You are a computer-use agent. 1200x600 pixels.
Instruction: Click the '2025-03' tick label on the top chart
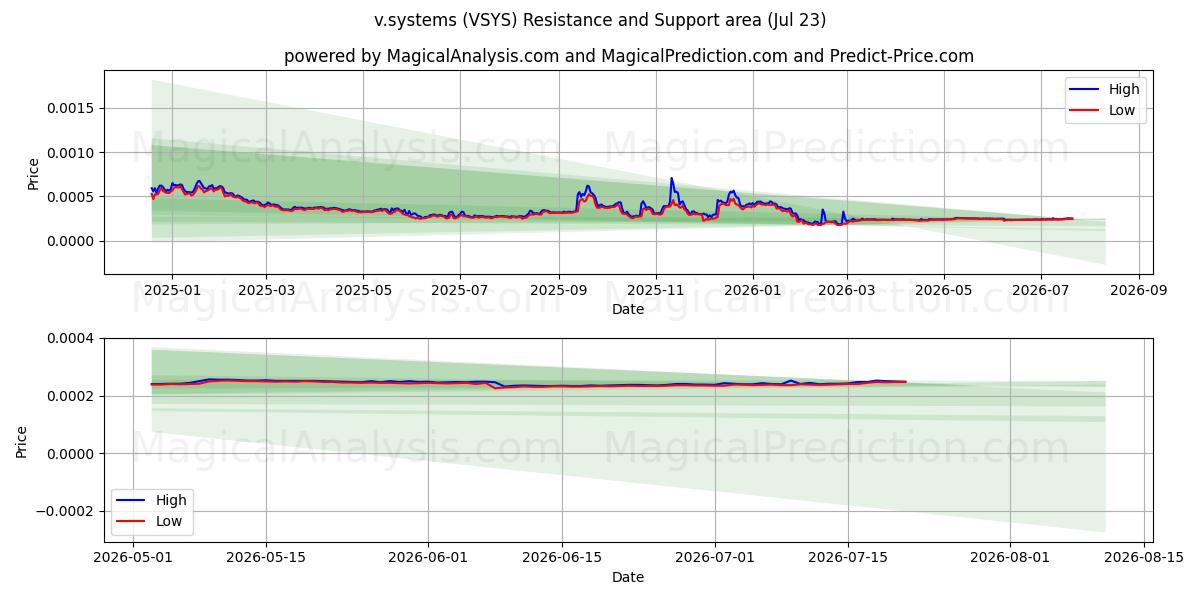coord(267,290)
